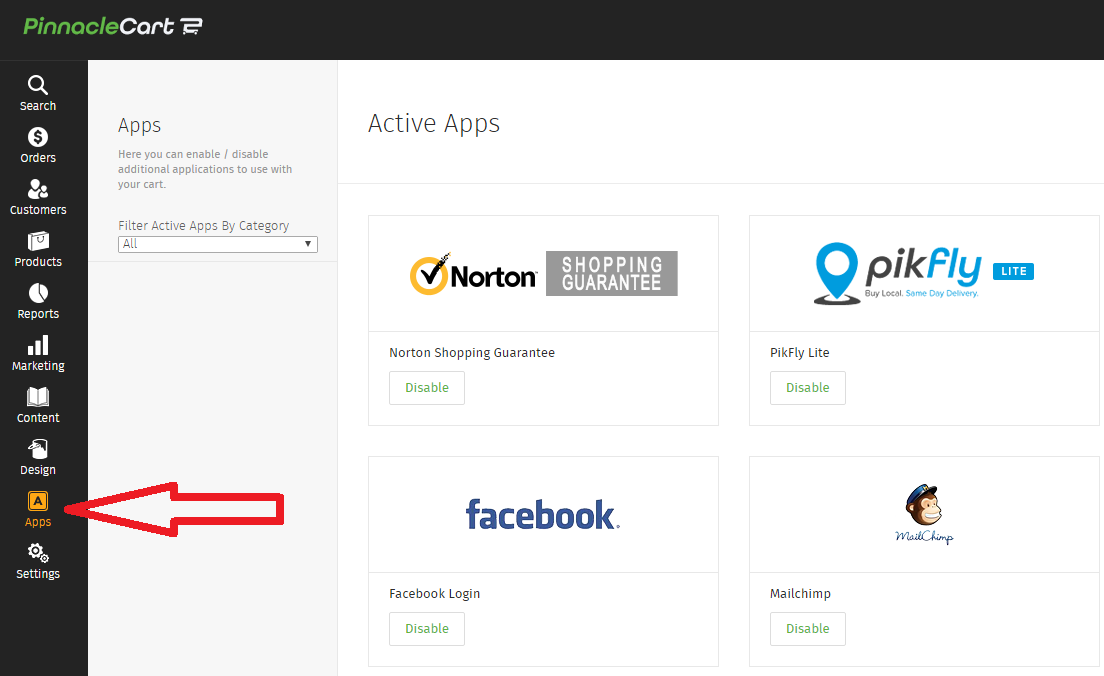The width and height of the screenshot is (1104, 676).
Task: Open Products box icon in sidebar
Action: (x=37, y=241)
